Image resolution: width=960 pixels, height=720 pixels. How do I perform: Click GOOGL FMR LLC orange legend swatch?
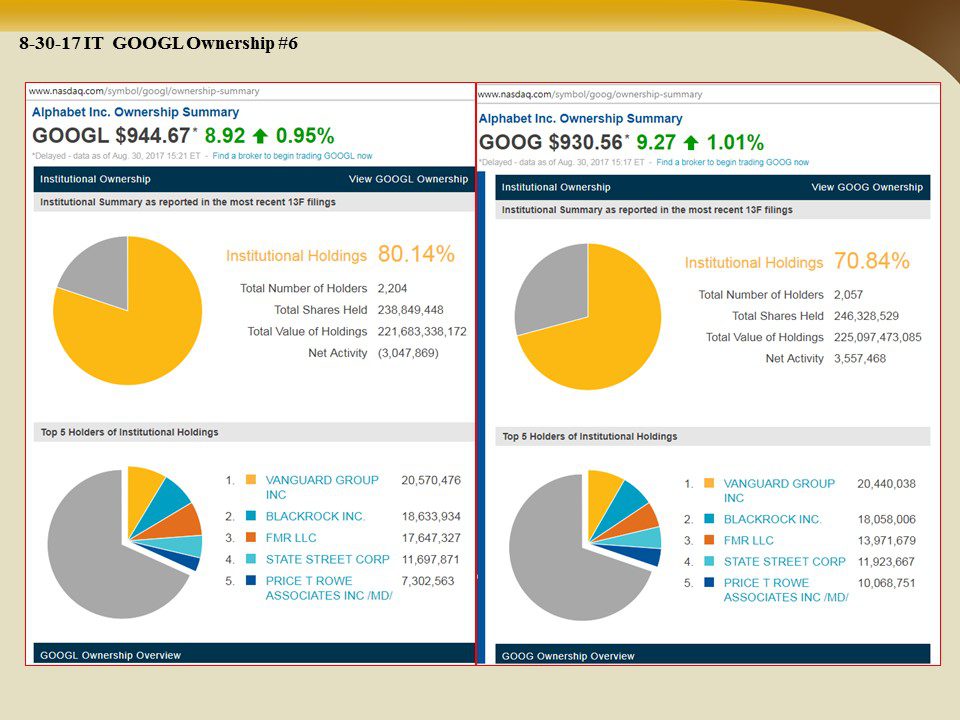[250, 537]
